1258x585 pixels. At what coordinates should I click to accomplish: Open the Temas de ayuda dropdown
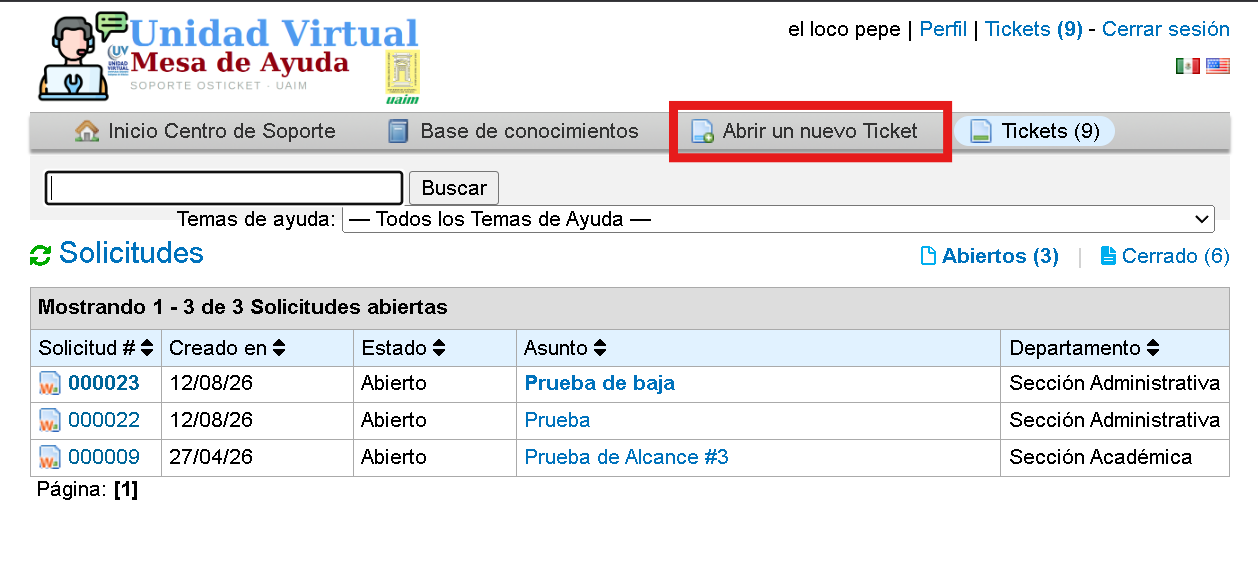point(778,219)
